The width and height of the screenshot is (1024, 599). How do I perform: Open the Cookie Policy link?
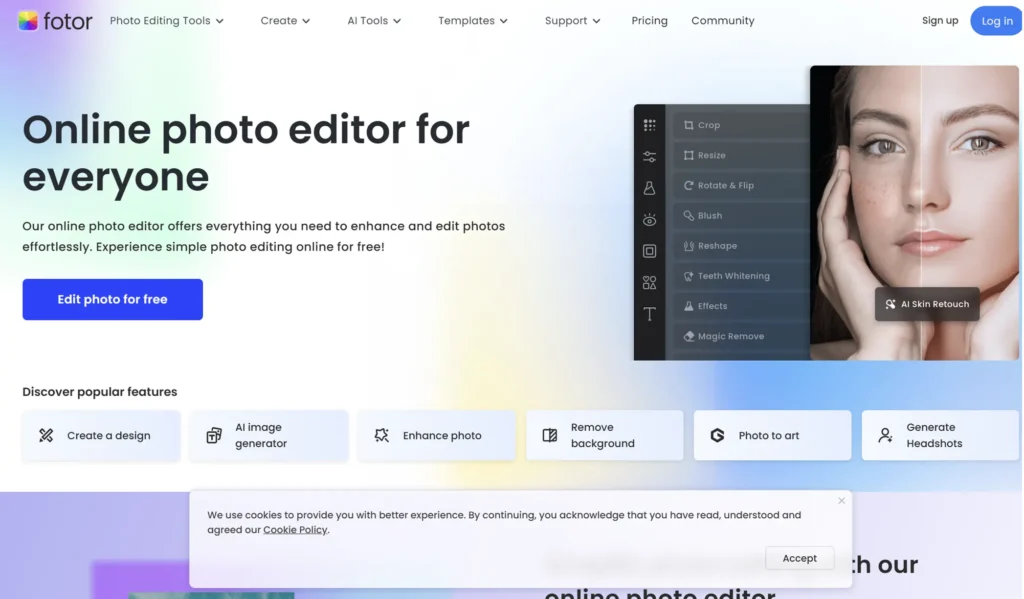pyautogui.click(x=295, y=530)
